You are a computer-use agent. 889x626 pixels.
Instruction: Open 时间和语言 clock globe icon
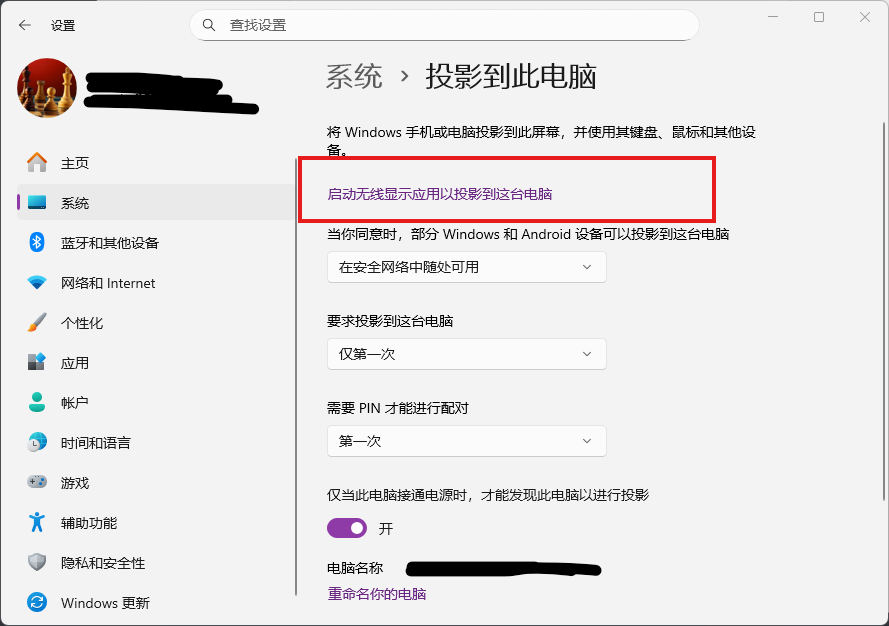pos(37,443)
